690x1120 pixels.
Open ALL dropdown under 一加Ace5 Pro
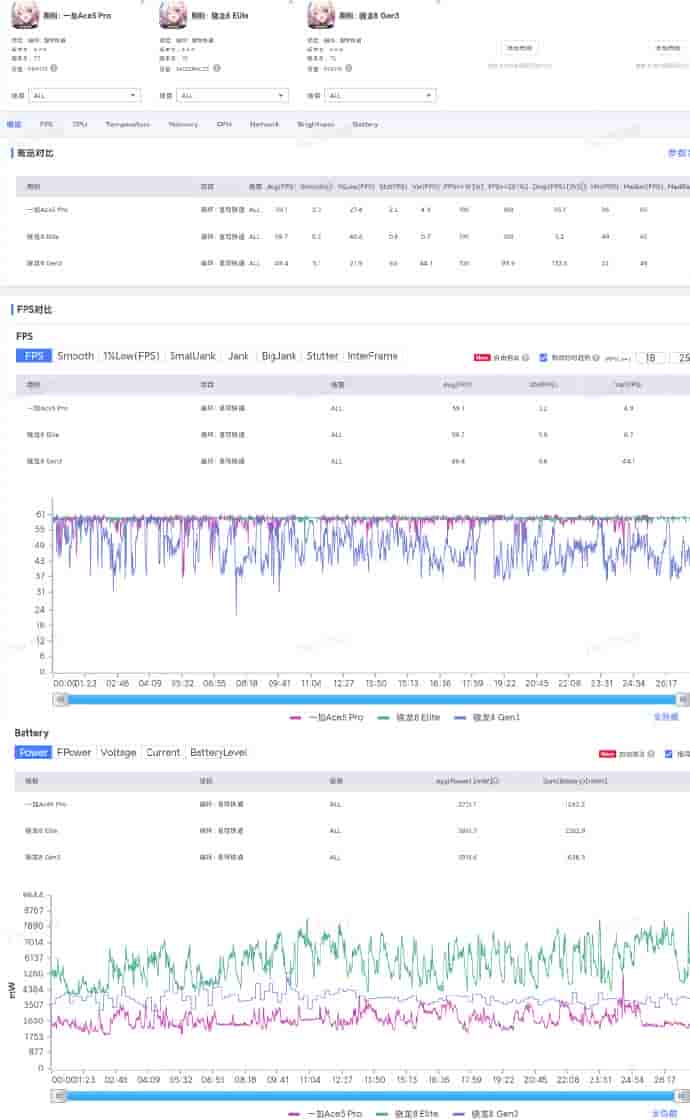pos(84,96)
